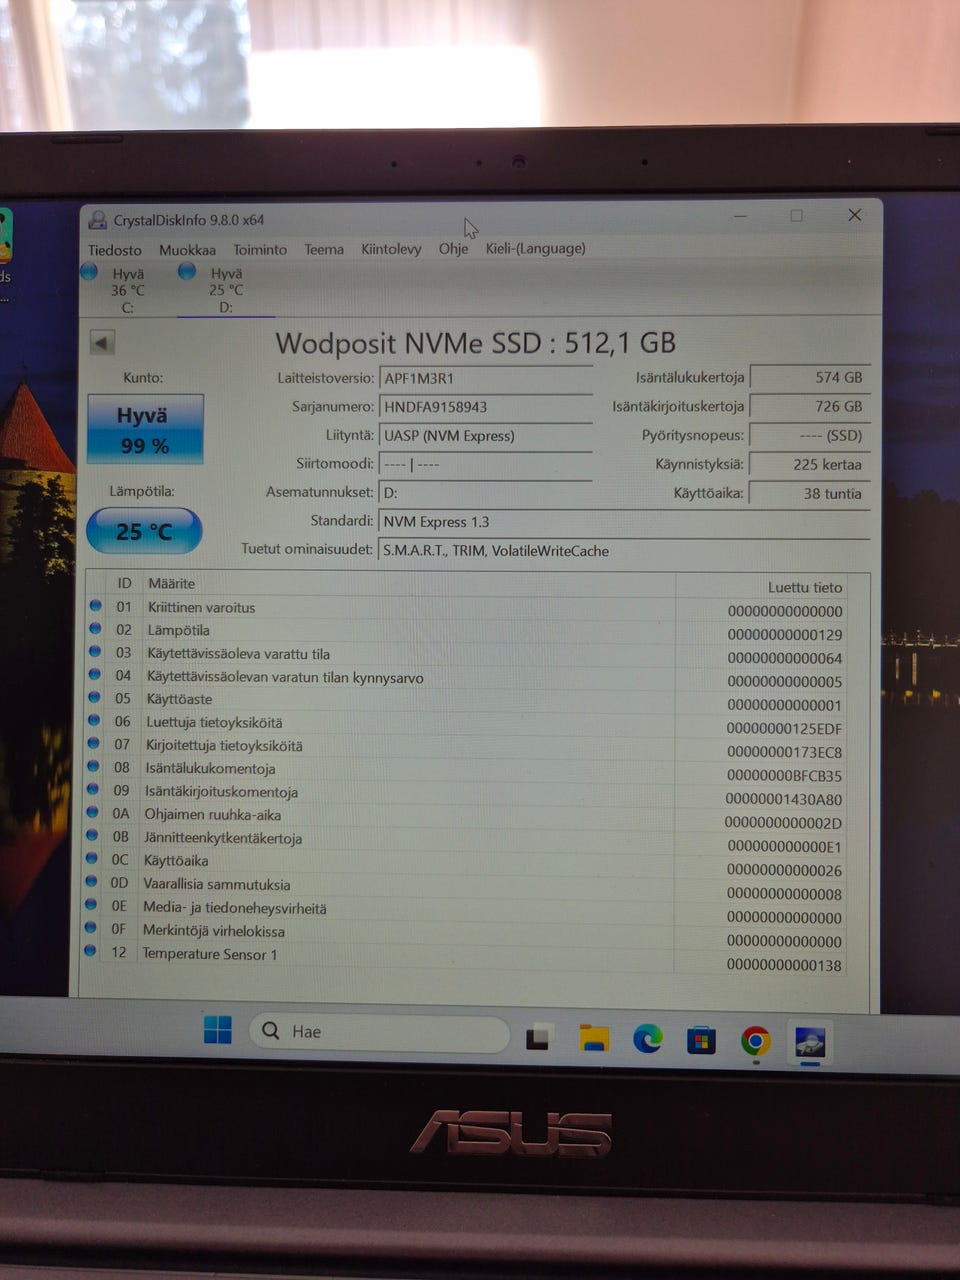Screen dimensions: 960x1280
Task: Click the status dot for Jännitteenkytkentäkertoja
Action: (x=92, y=835)
